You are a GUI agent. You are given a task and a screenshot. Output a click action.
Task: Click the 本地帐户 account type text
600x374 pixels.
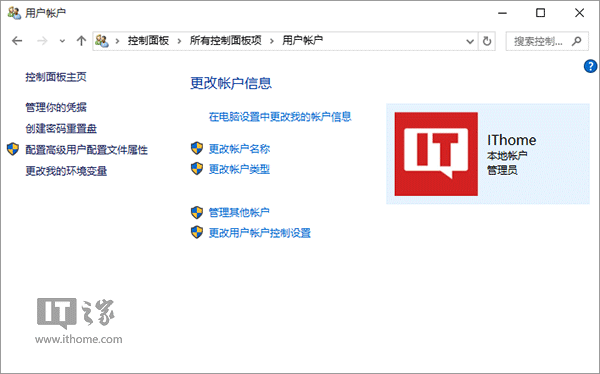(507, 155)
